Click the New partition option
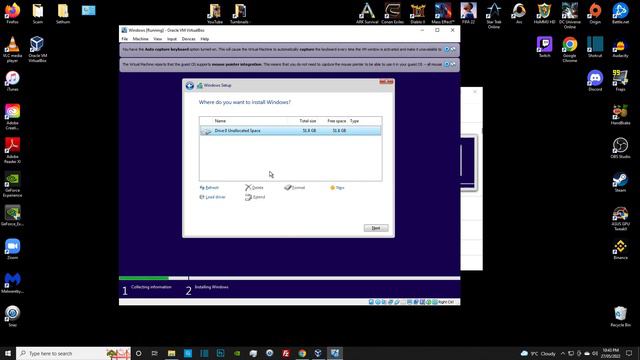The height and width of the screenshot is (360, 640). click(337, 188)
